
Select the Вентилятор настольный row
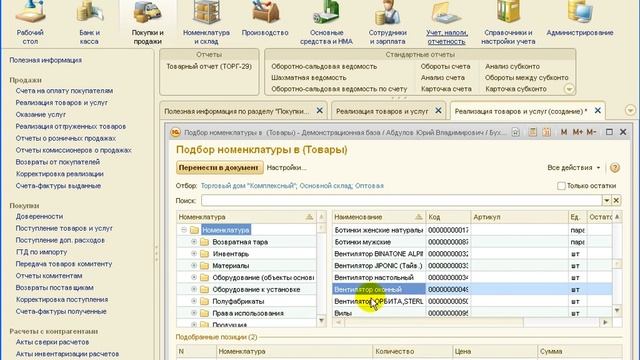(472, 278)
